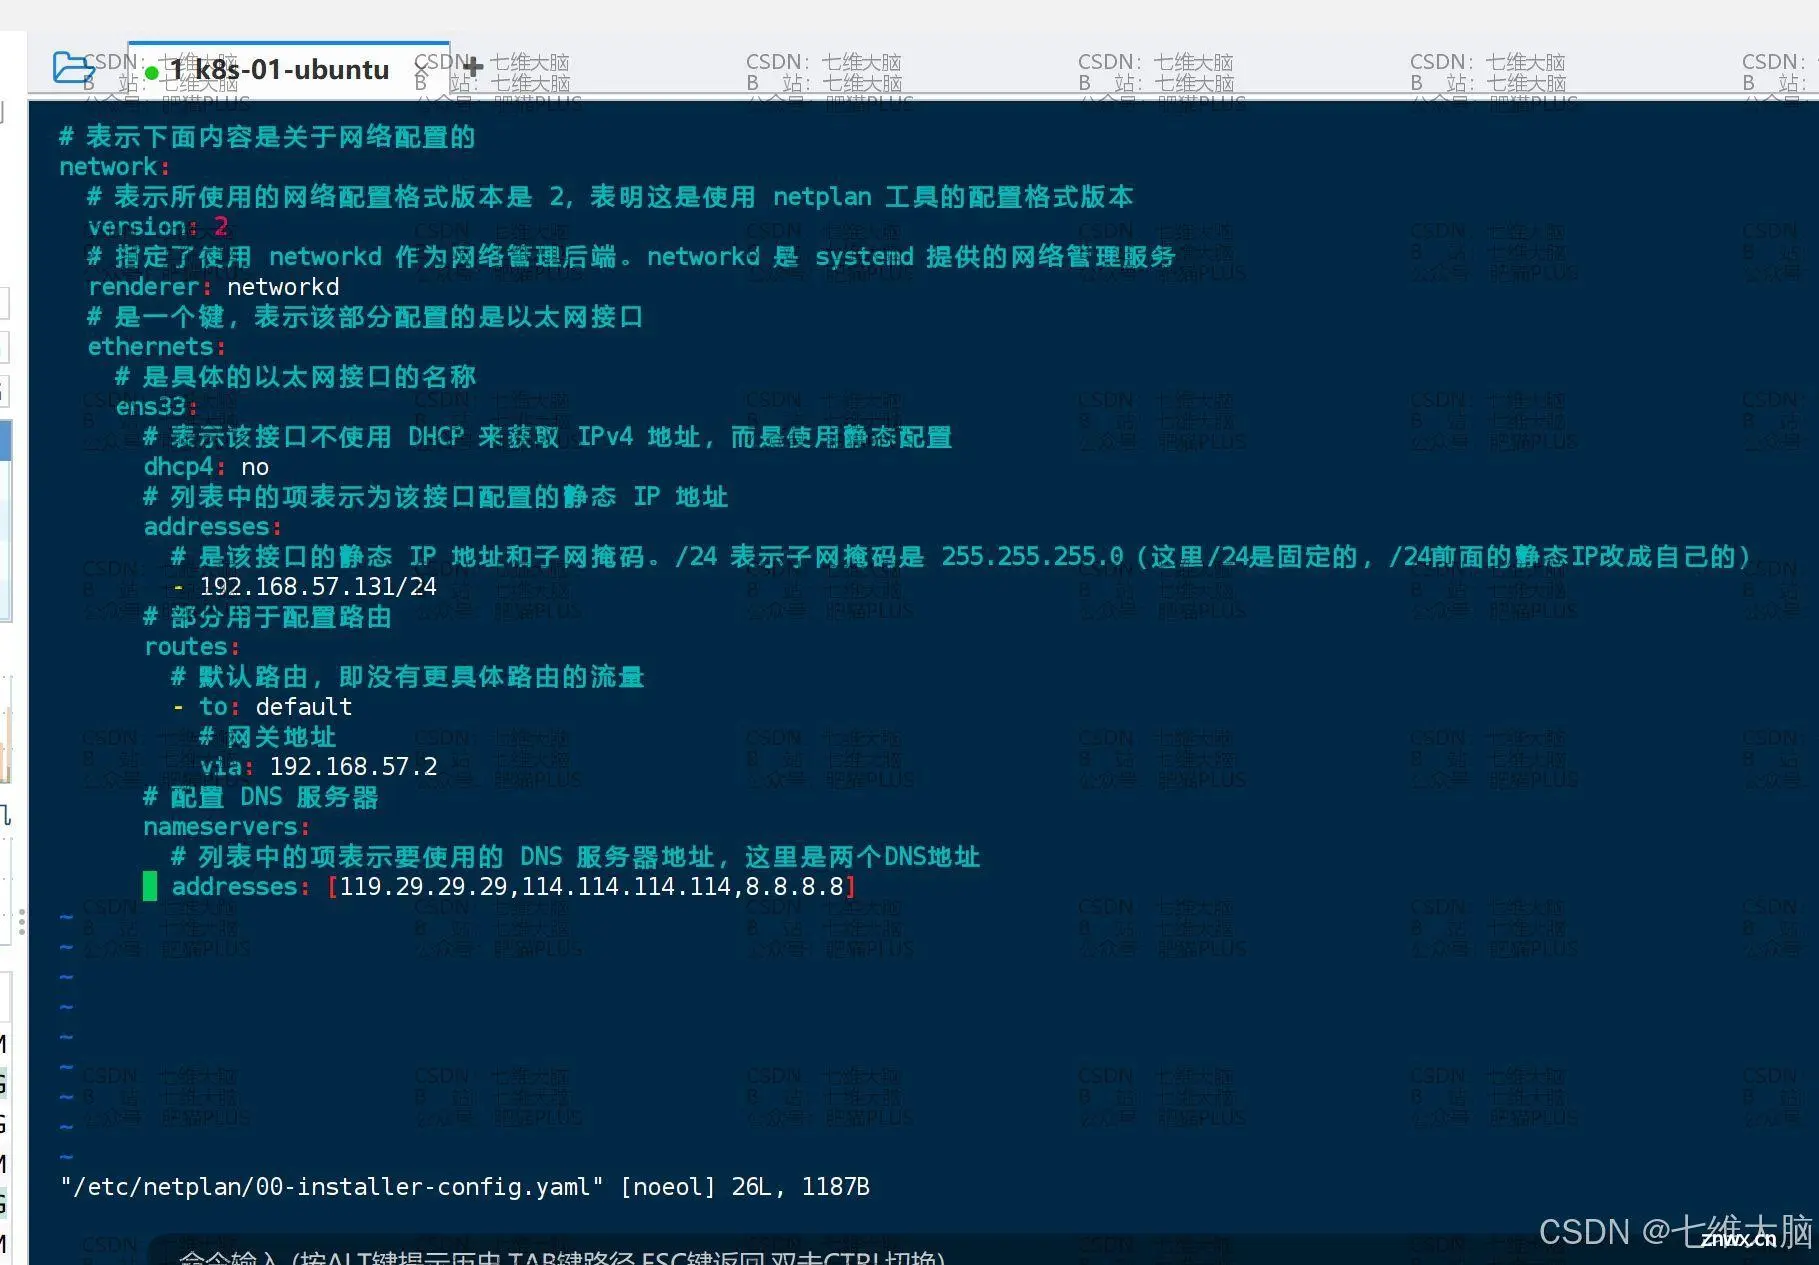
Task: Open the folder icon in tab bar
Action: (72, 68)
